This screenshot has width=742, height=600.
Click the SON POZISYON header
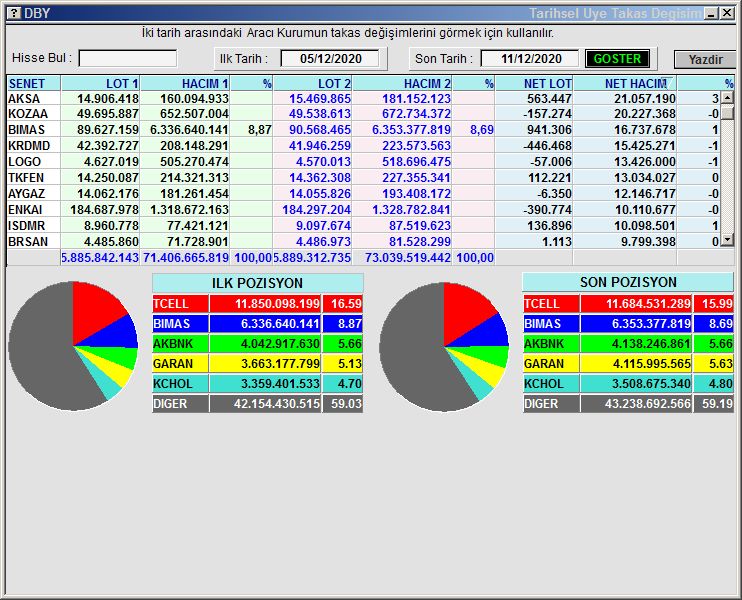[628, 282]
